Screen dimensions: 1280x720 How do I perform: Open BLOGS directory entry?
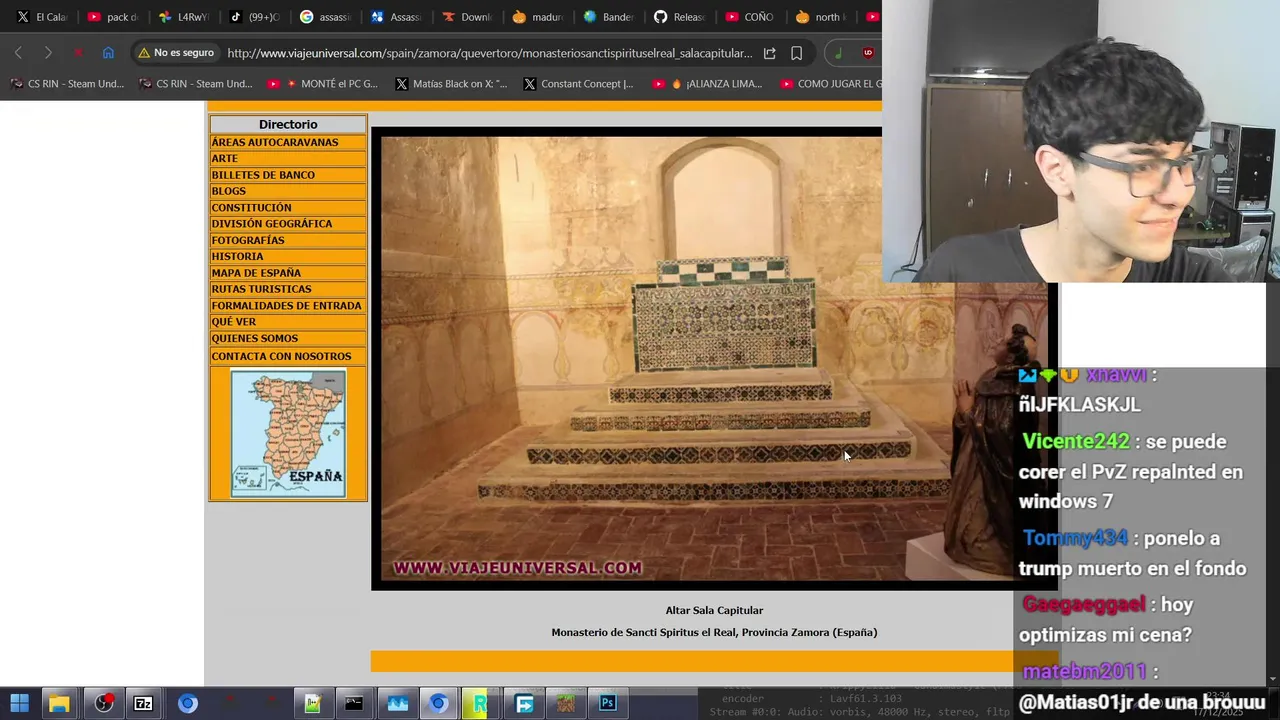tap(287, 191)
